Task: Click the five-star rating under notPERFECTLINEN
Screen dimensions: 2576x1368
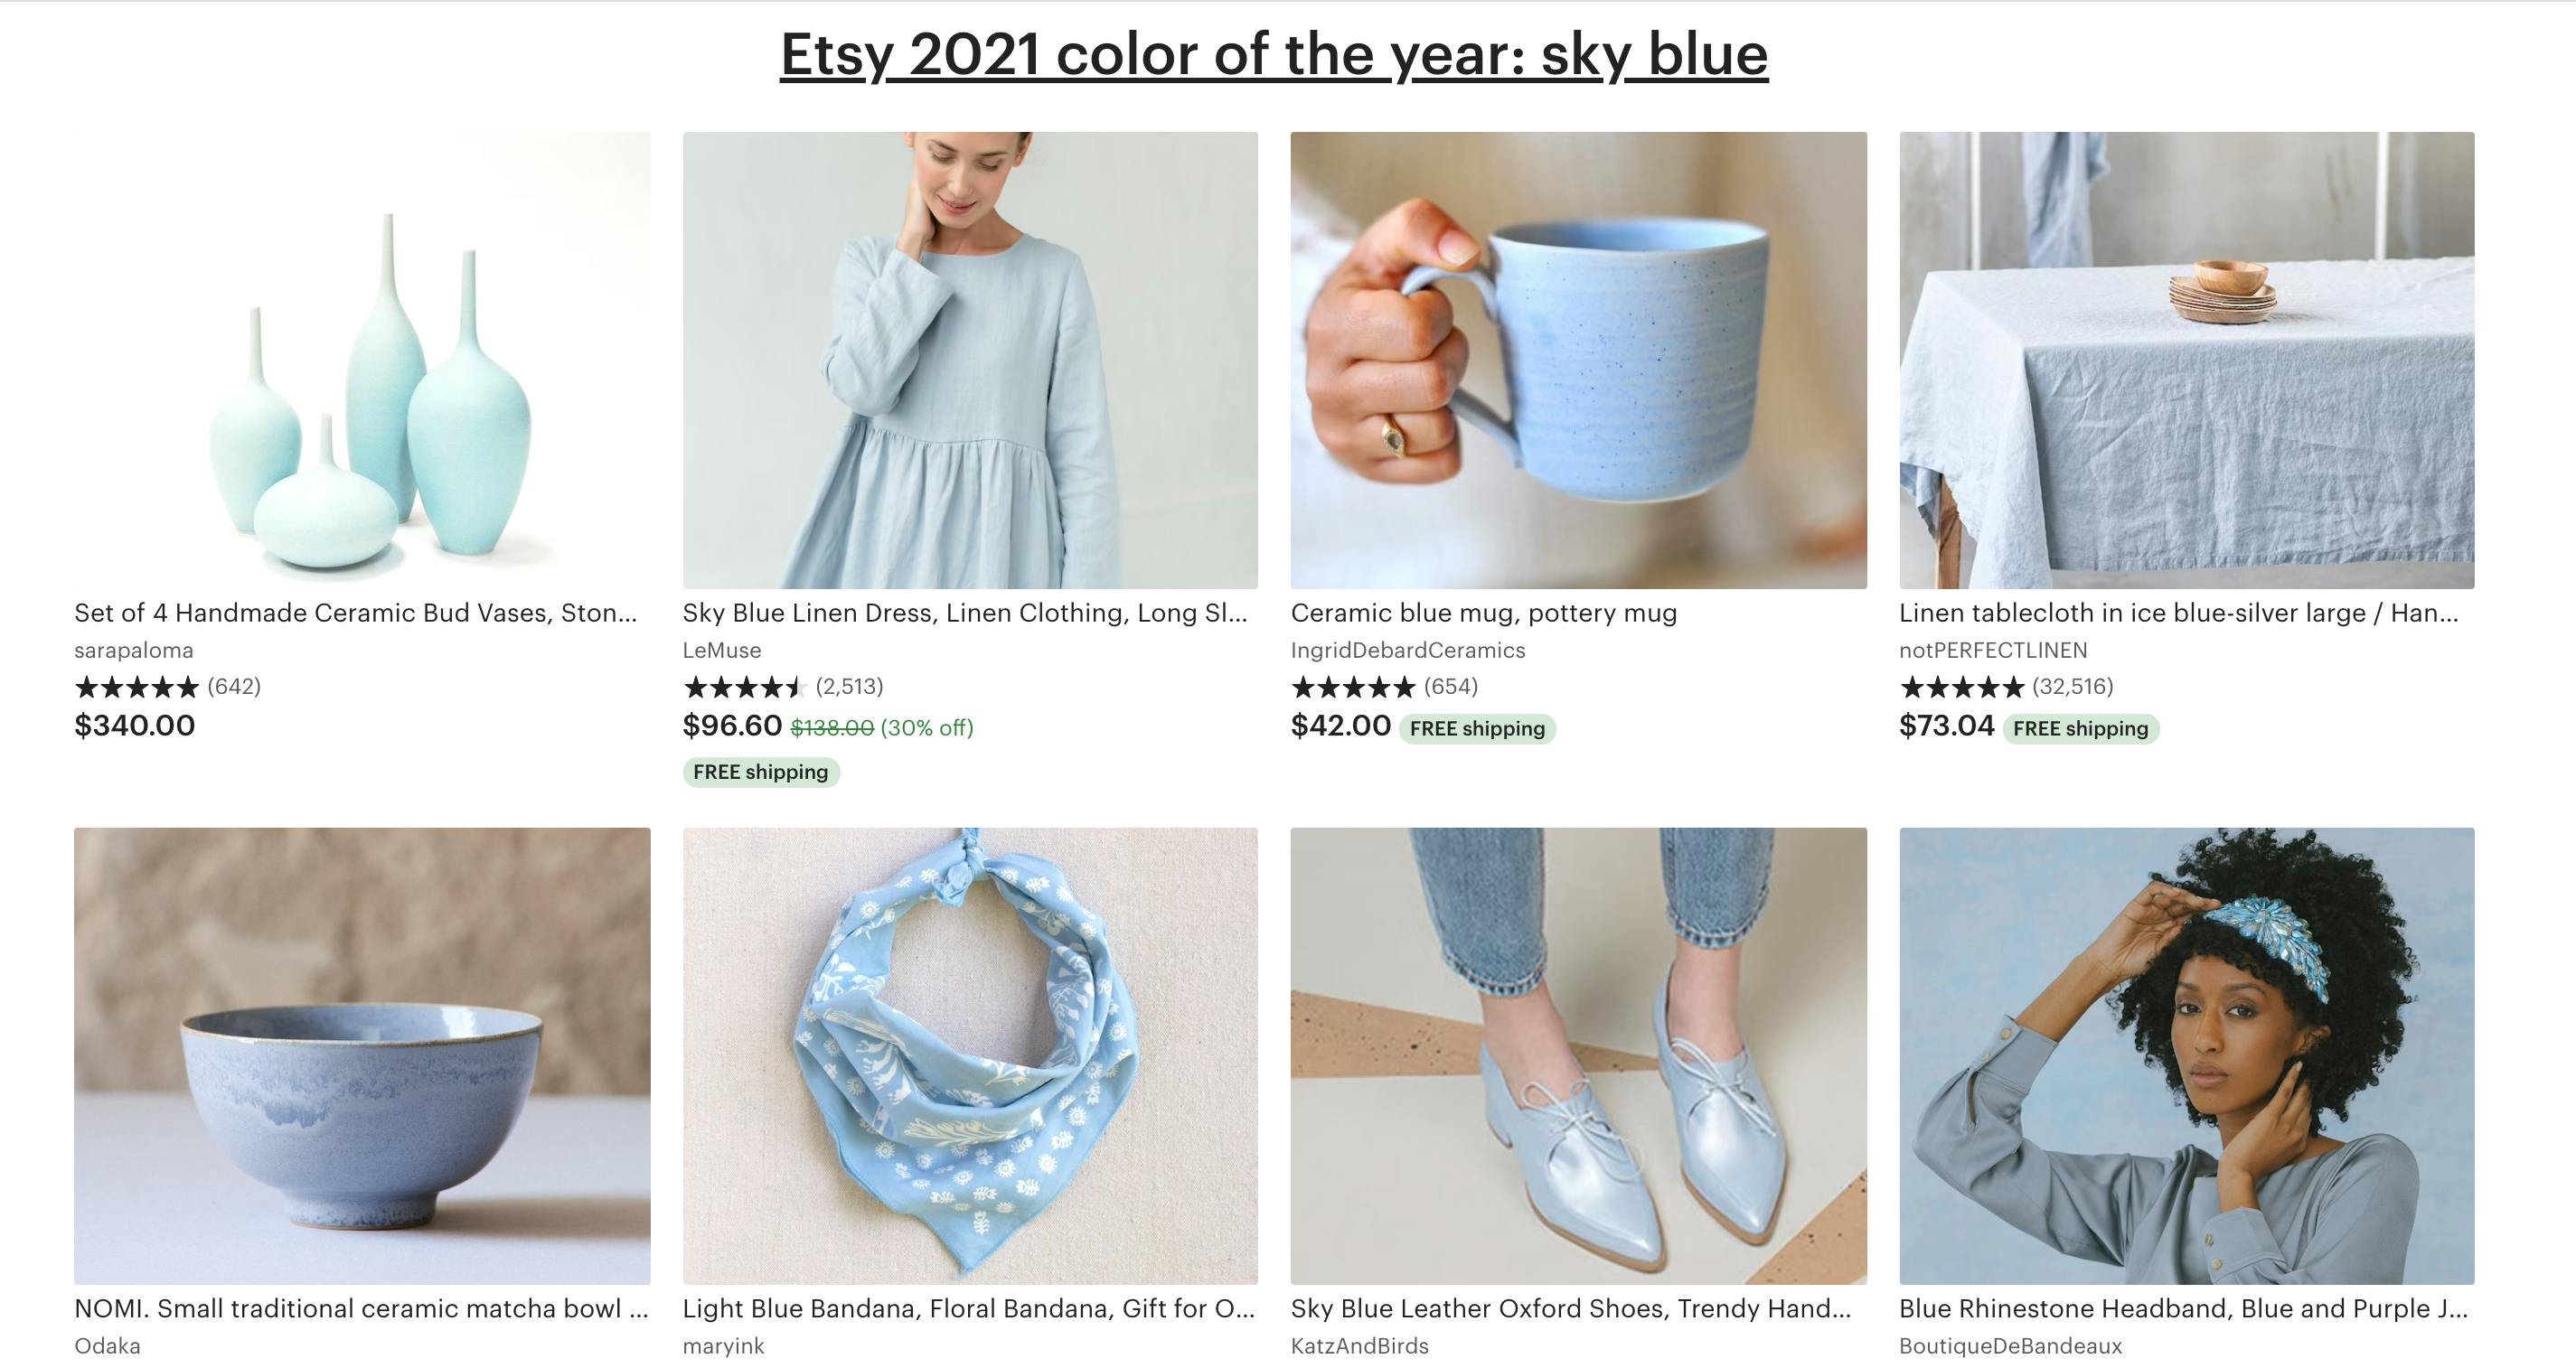Action: click(x=1961, y=687)
